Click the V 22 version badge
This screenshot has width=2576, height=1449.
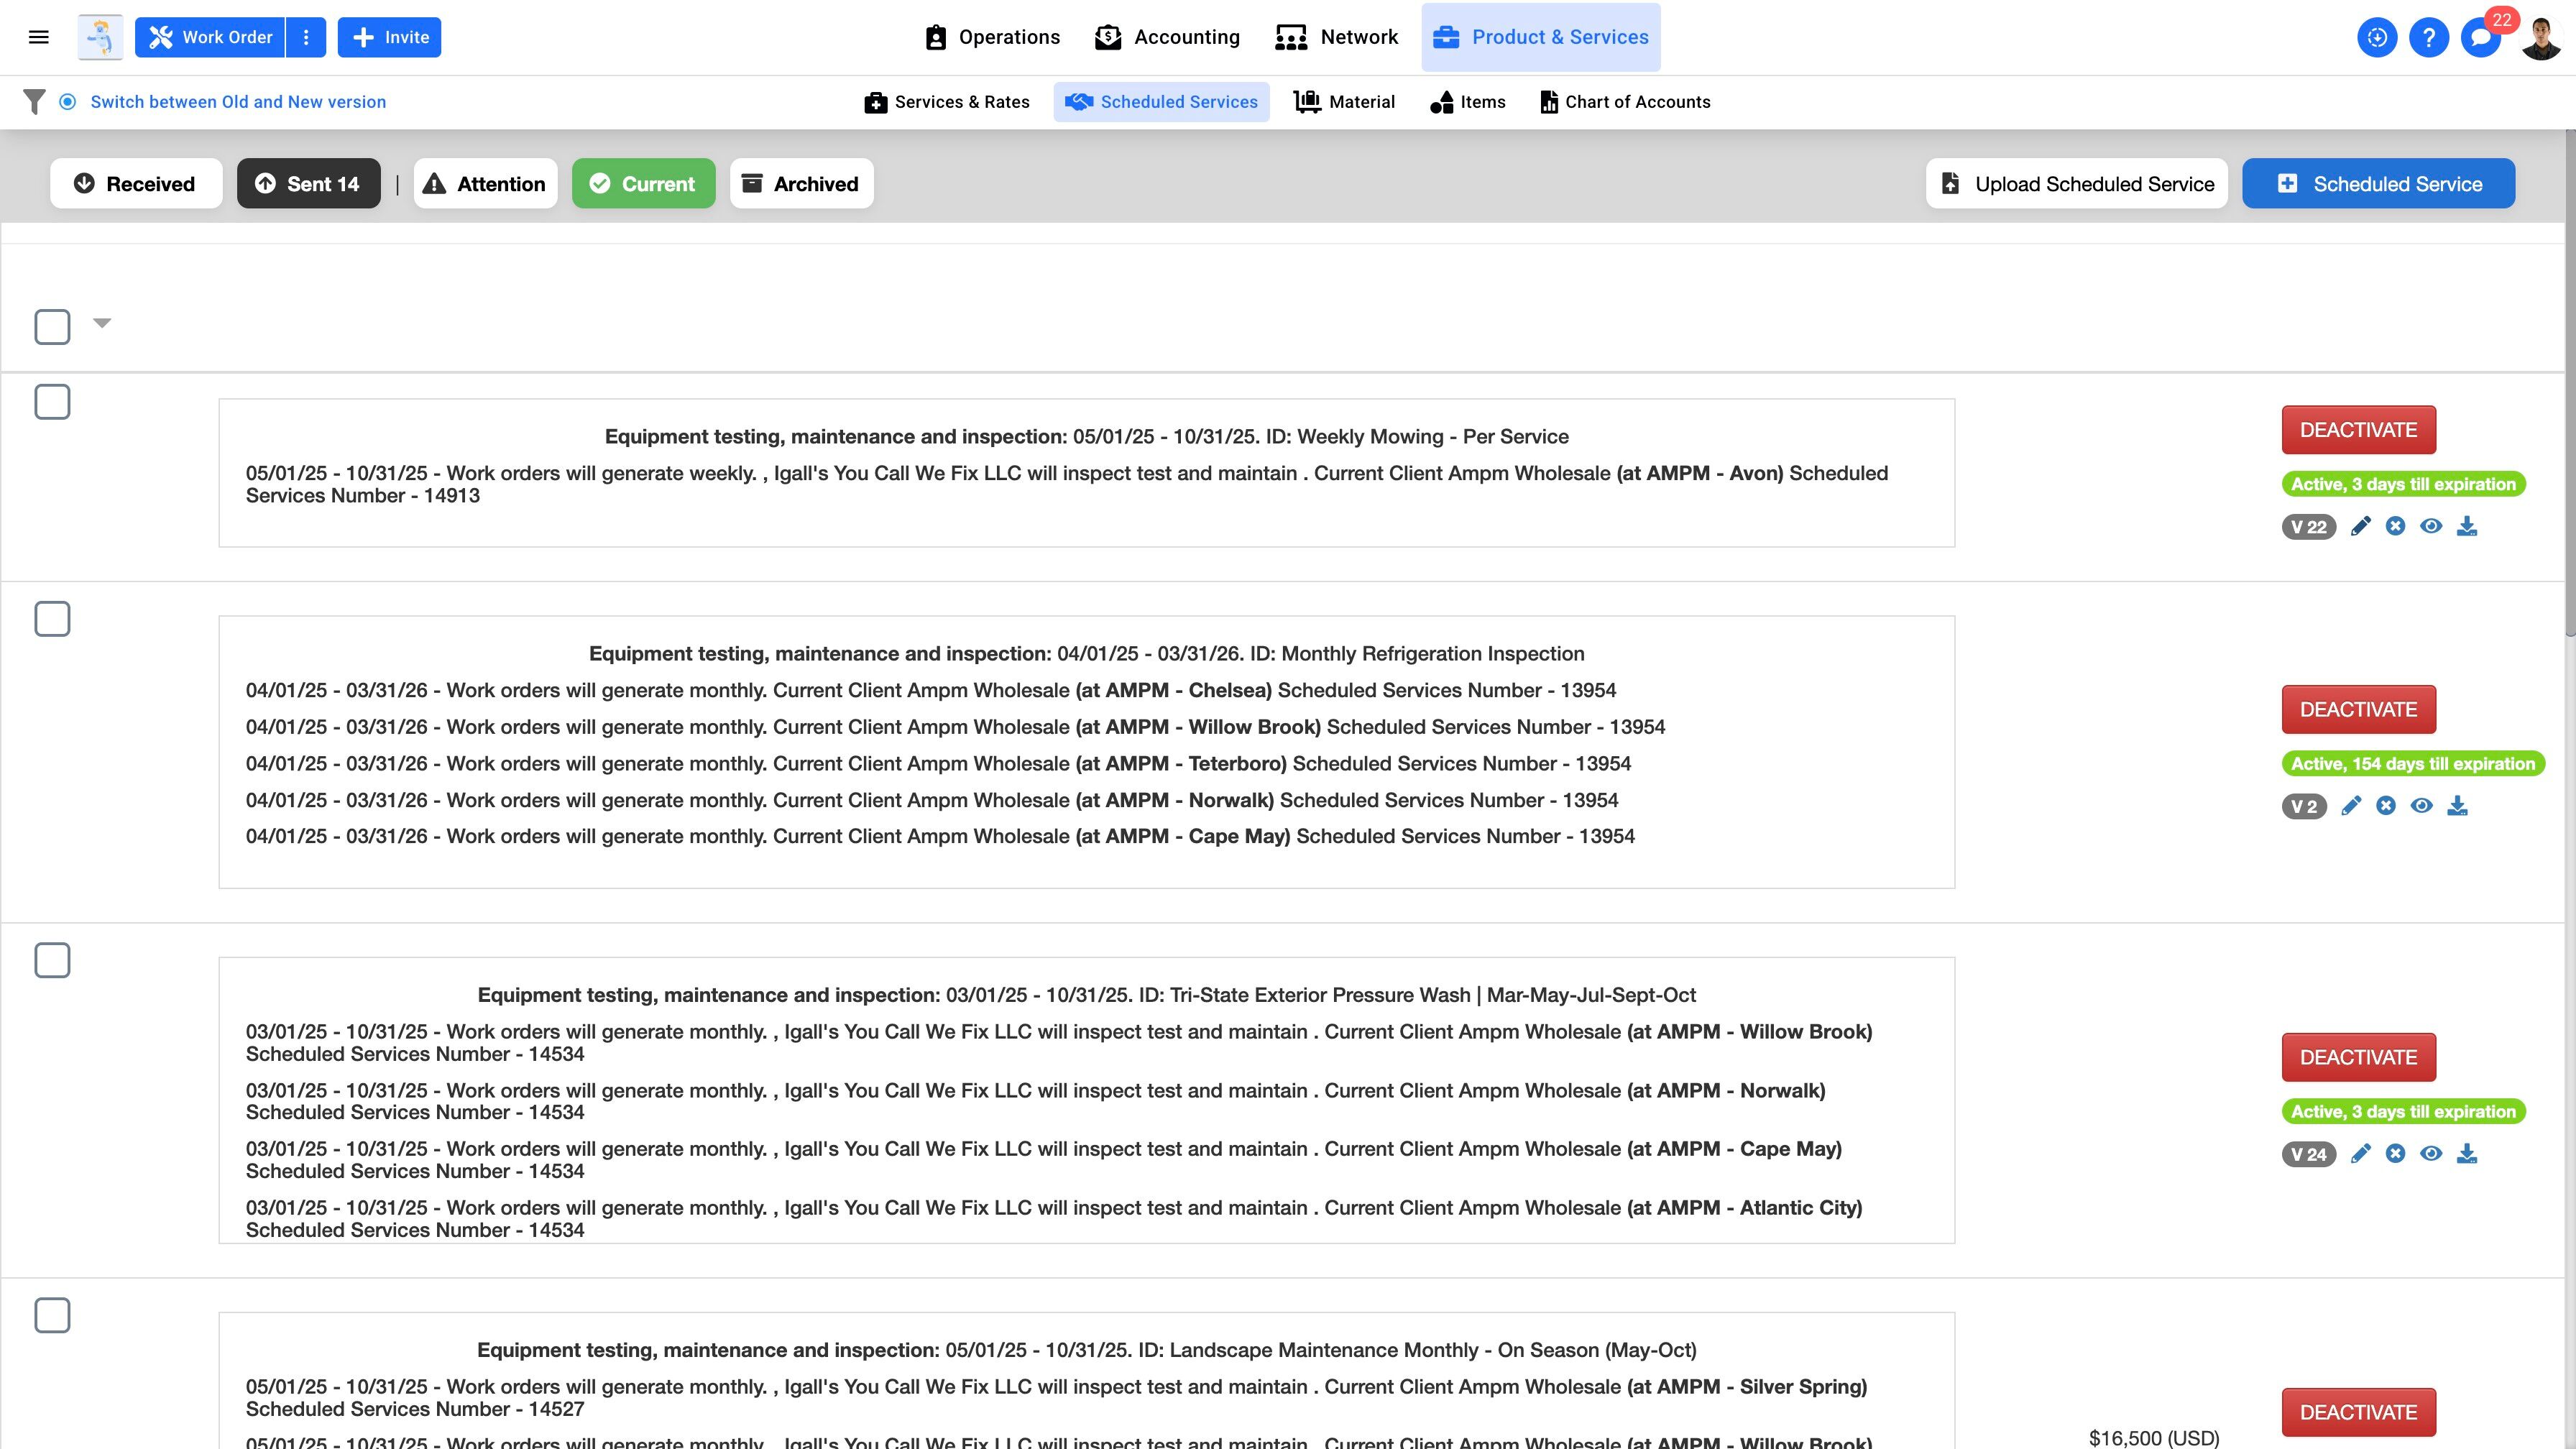pos(2308,527)
